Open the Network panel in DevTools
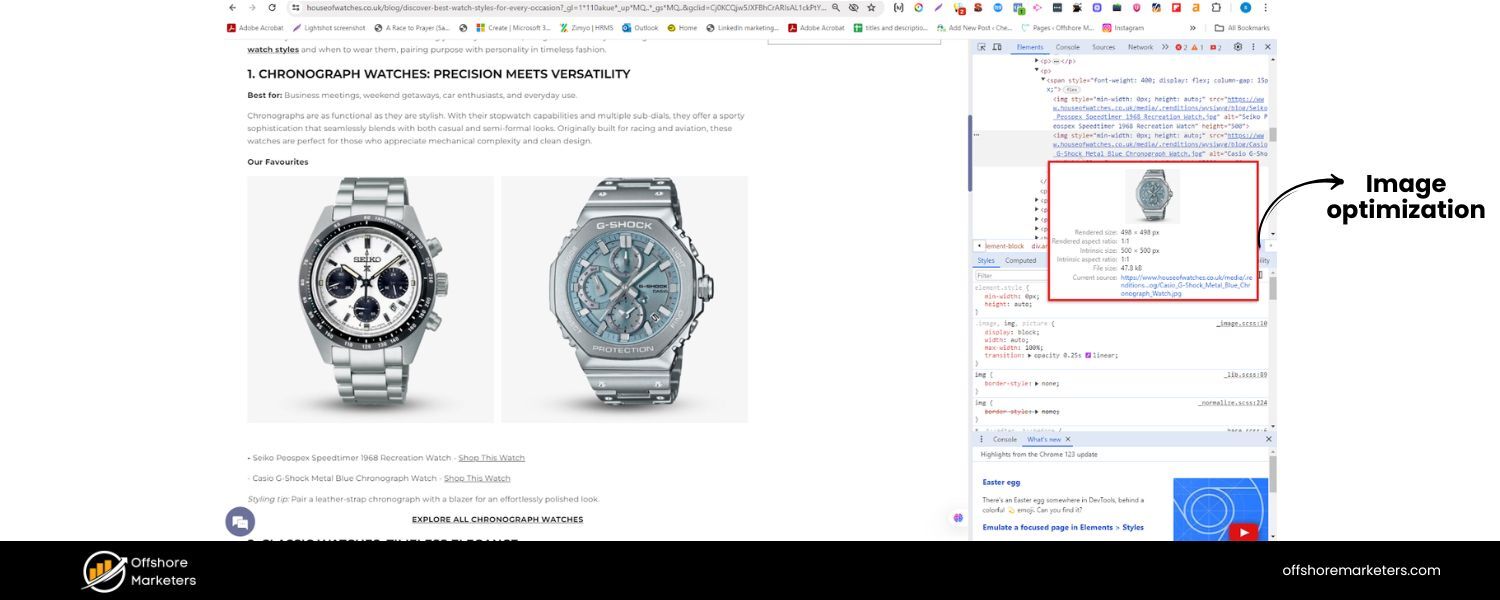The height and width of the screenshot is (600, 1500). 1140,47
